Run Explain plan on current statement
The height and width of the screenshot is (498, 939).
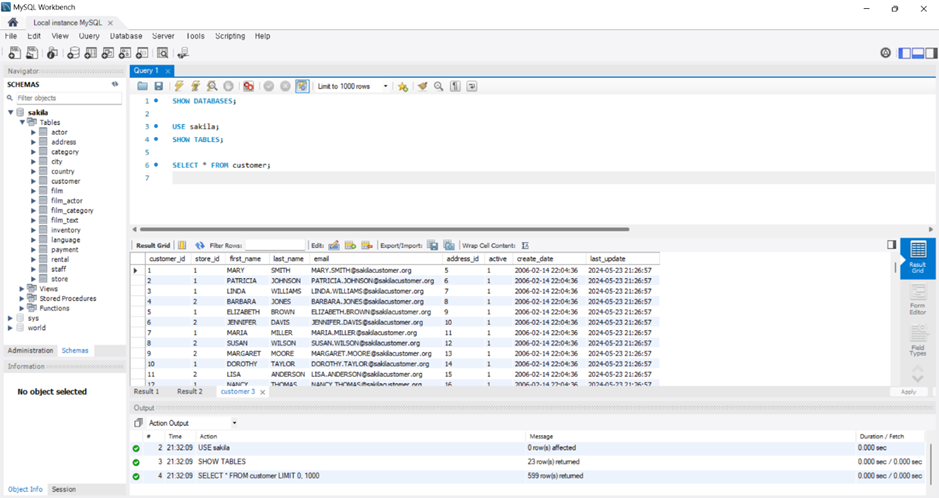[x=212, y=86]
